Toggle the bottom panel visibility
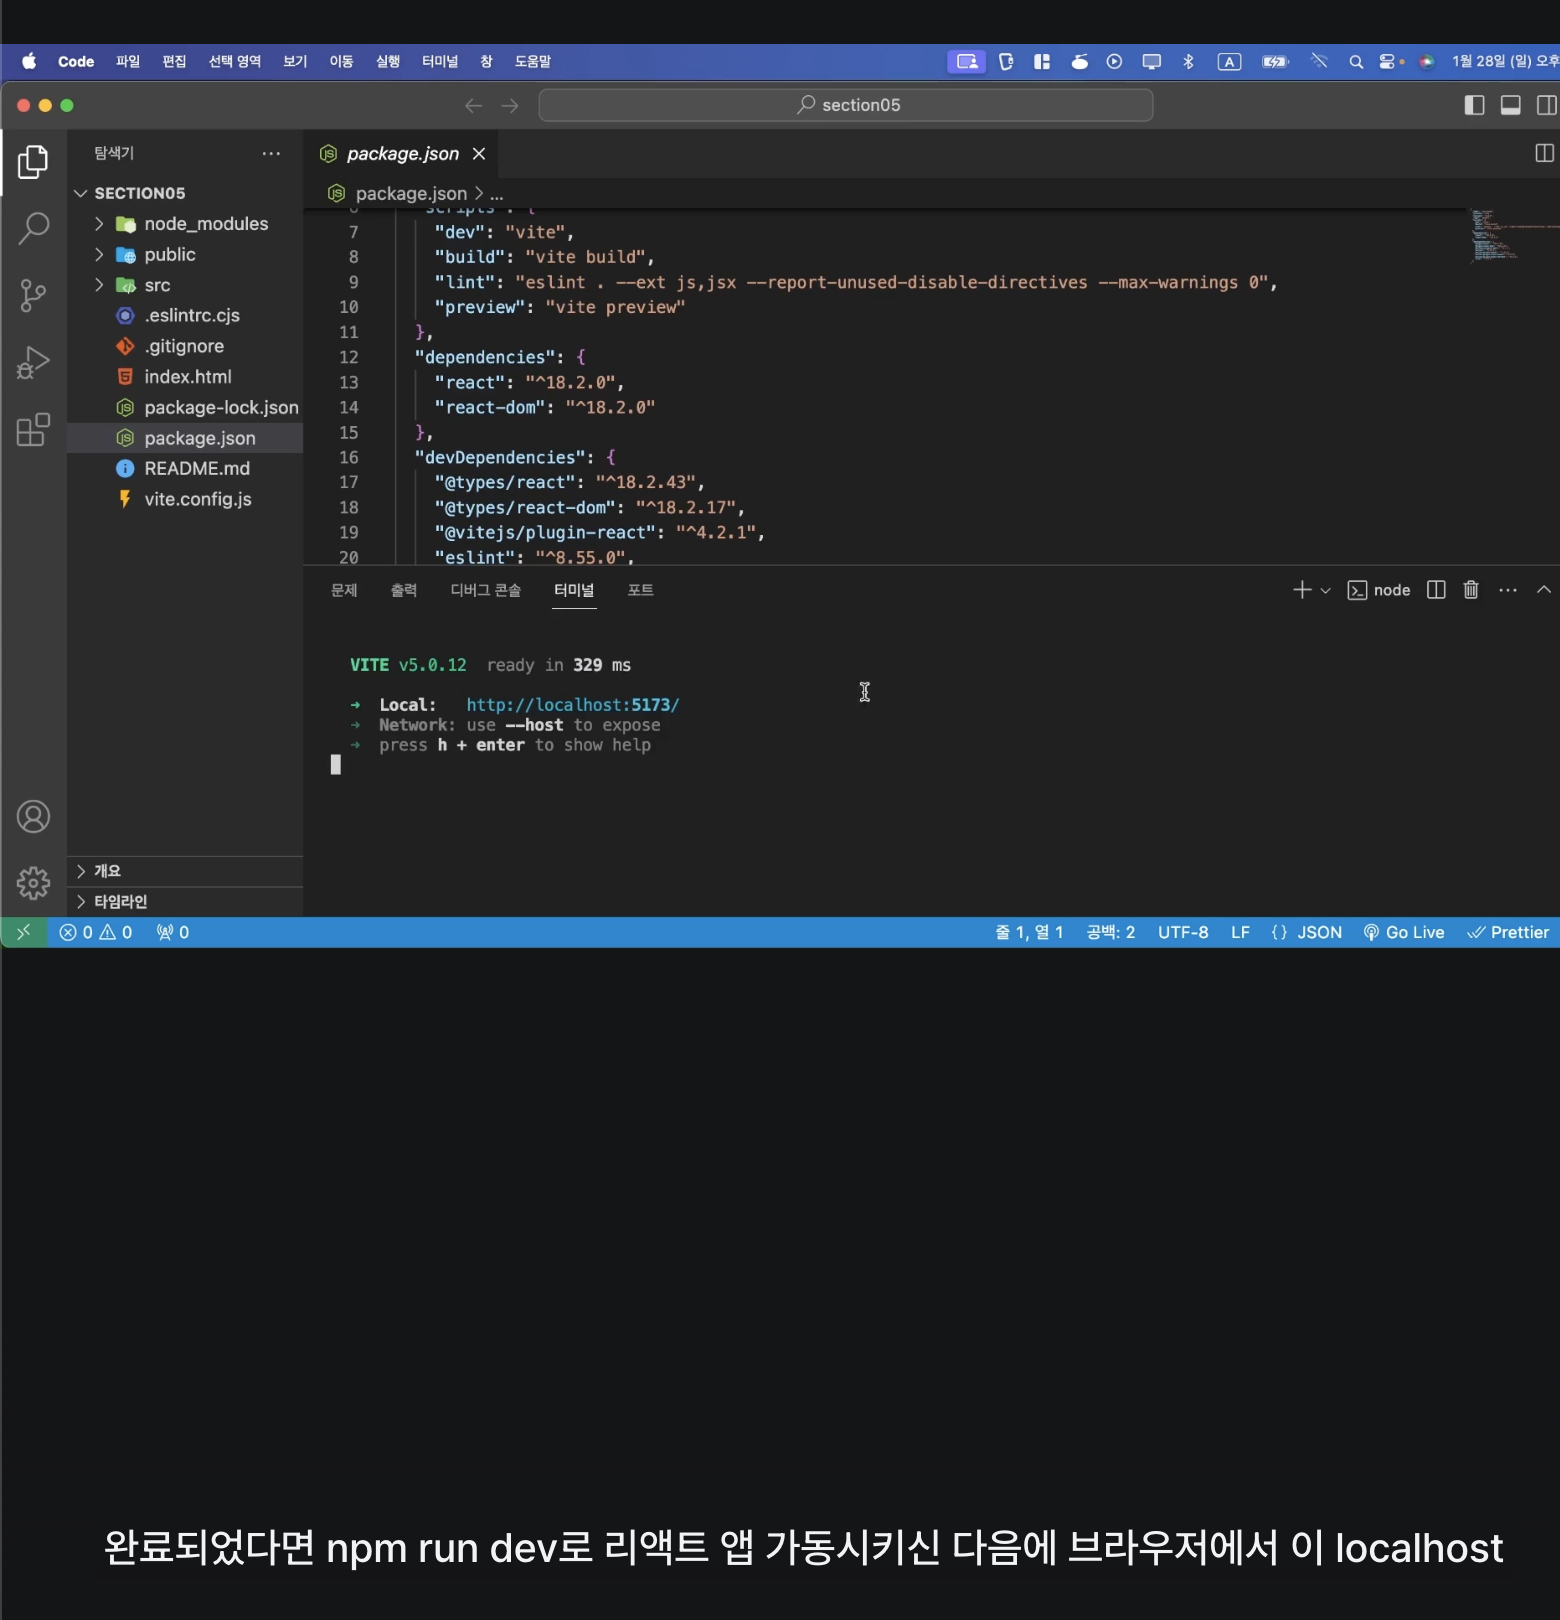 tap(1511, 106)
